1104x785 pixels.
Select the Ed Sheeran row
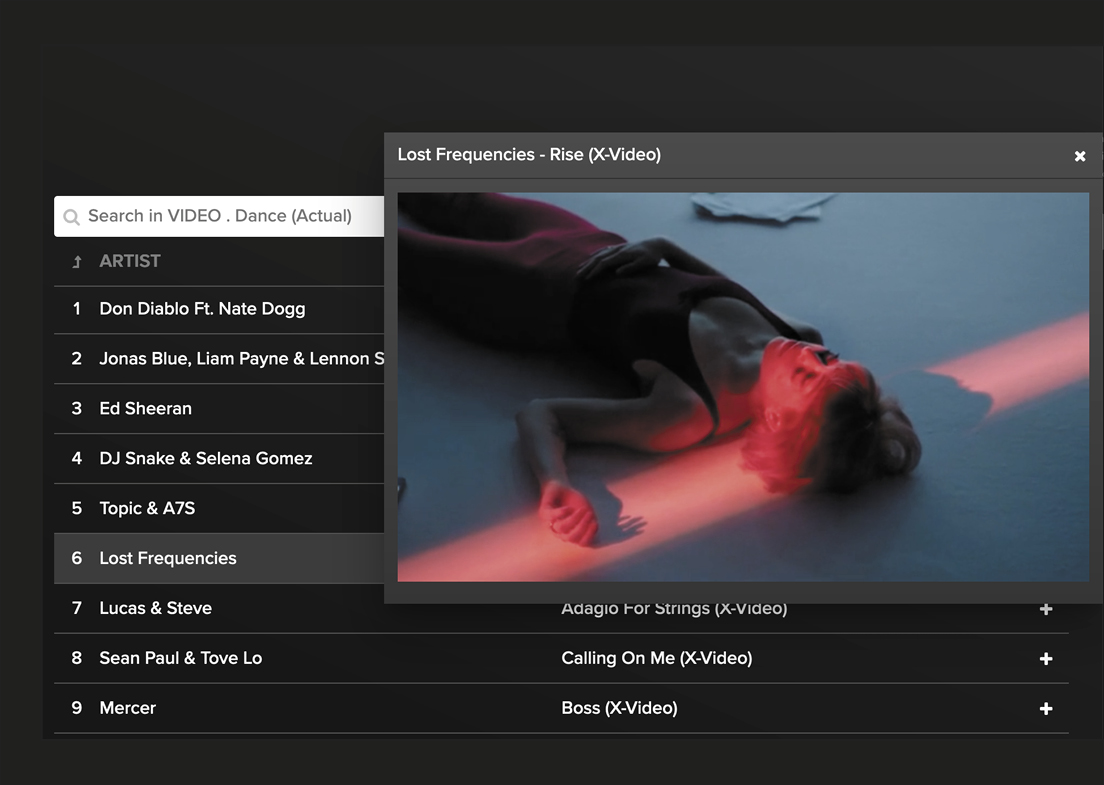click(219, 409)
